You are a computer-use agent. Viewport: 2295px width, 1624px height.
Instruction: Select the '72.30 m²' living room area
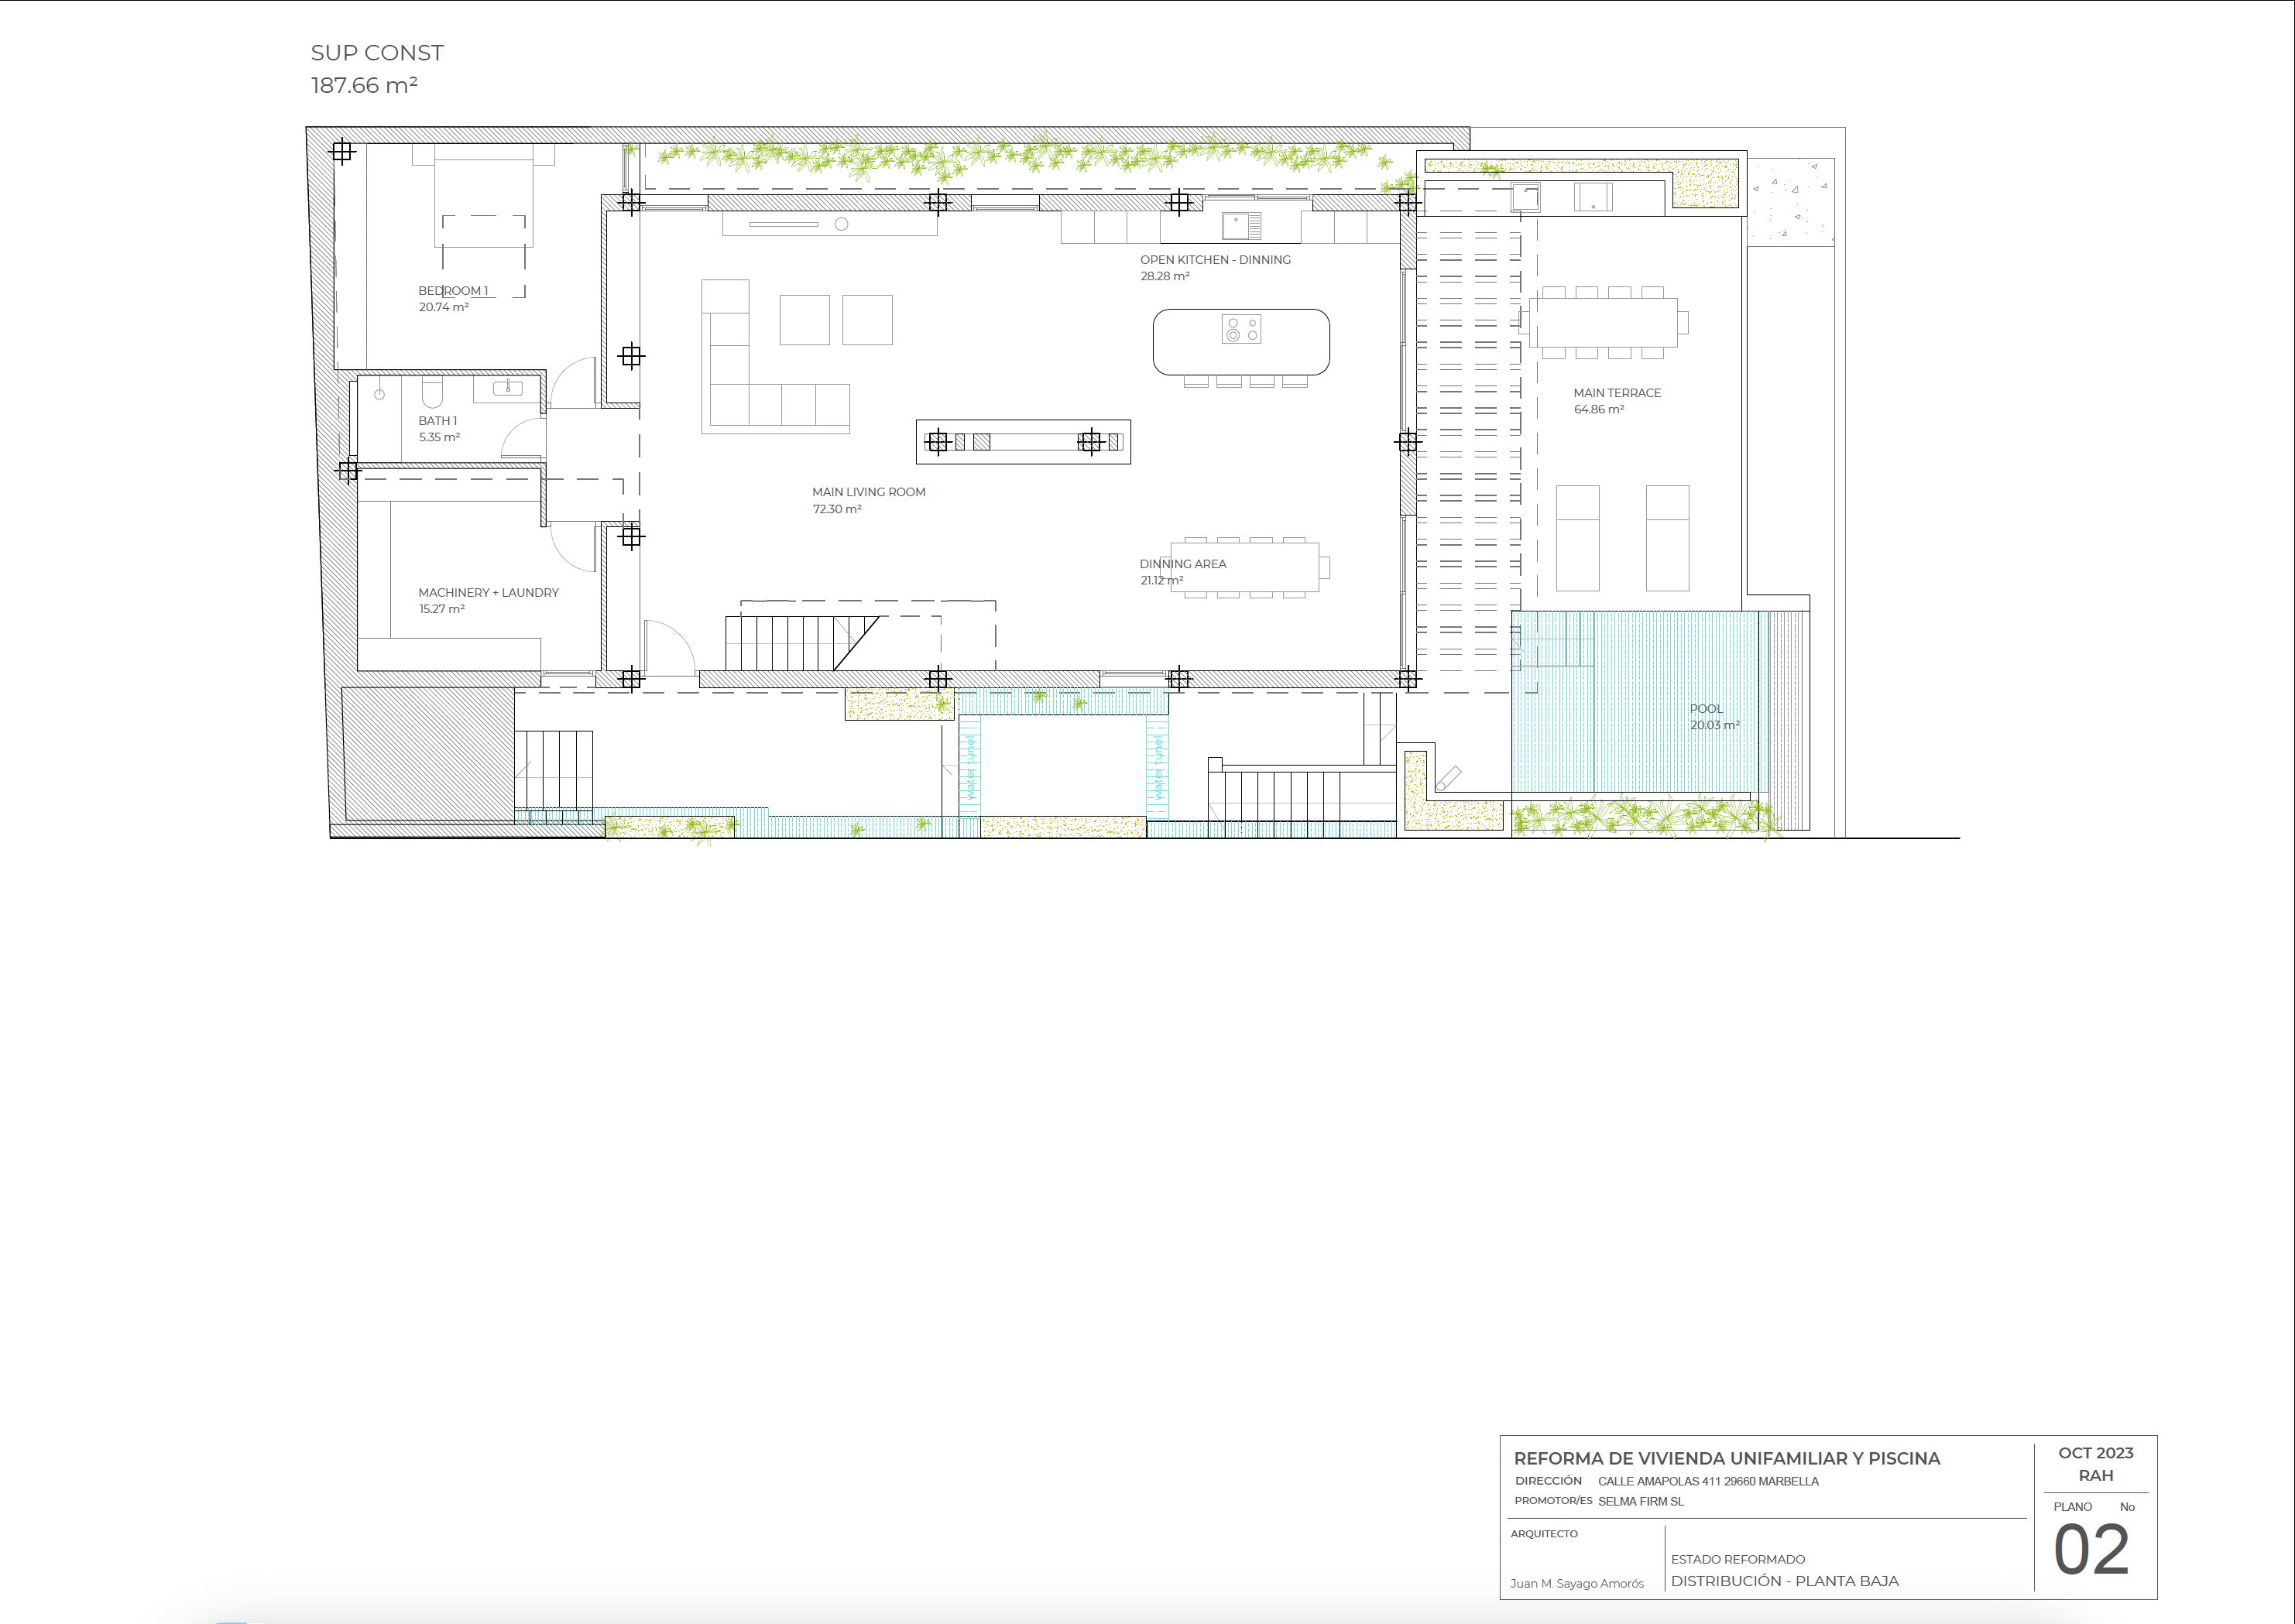[x=837, y=509]
